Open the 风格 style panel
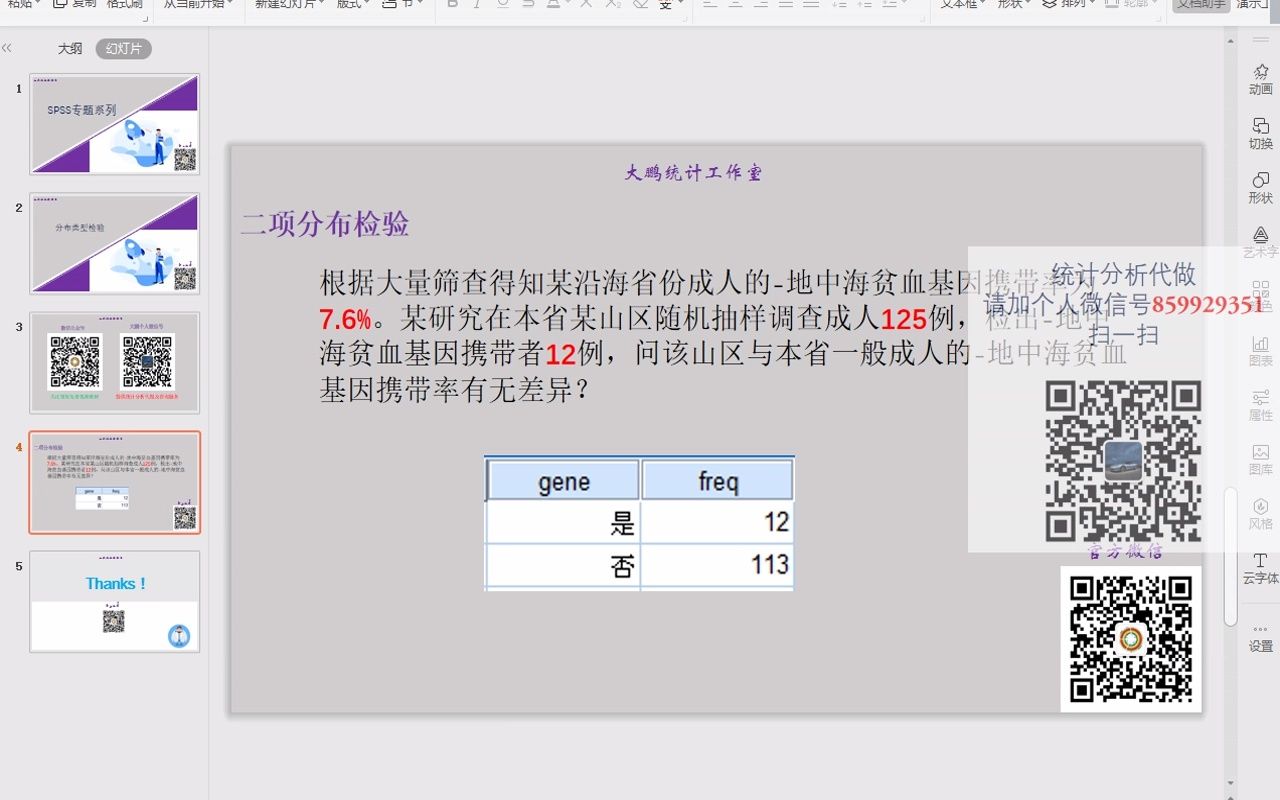The image size is (1280, 800). [1260, 512]
